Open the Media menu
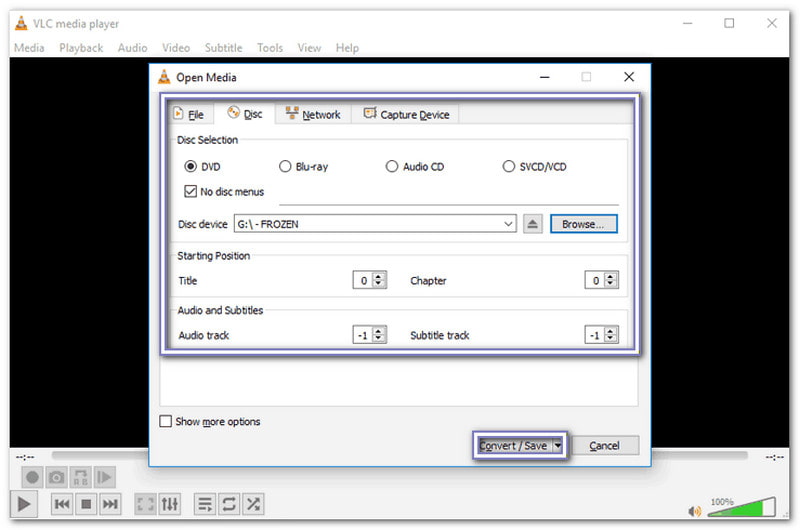Screen dimensions: 800x530 [x=28, y=47]
